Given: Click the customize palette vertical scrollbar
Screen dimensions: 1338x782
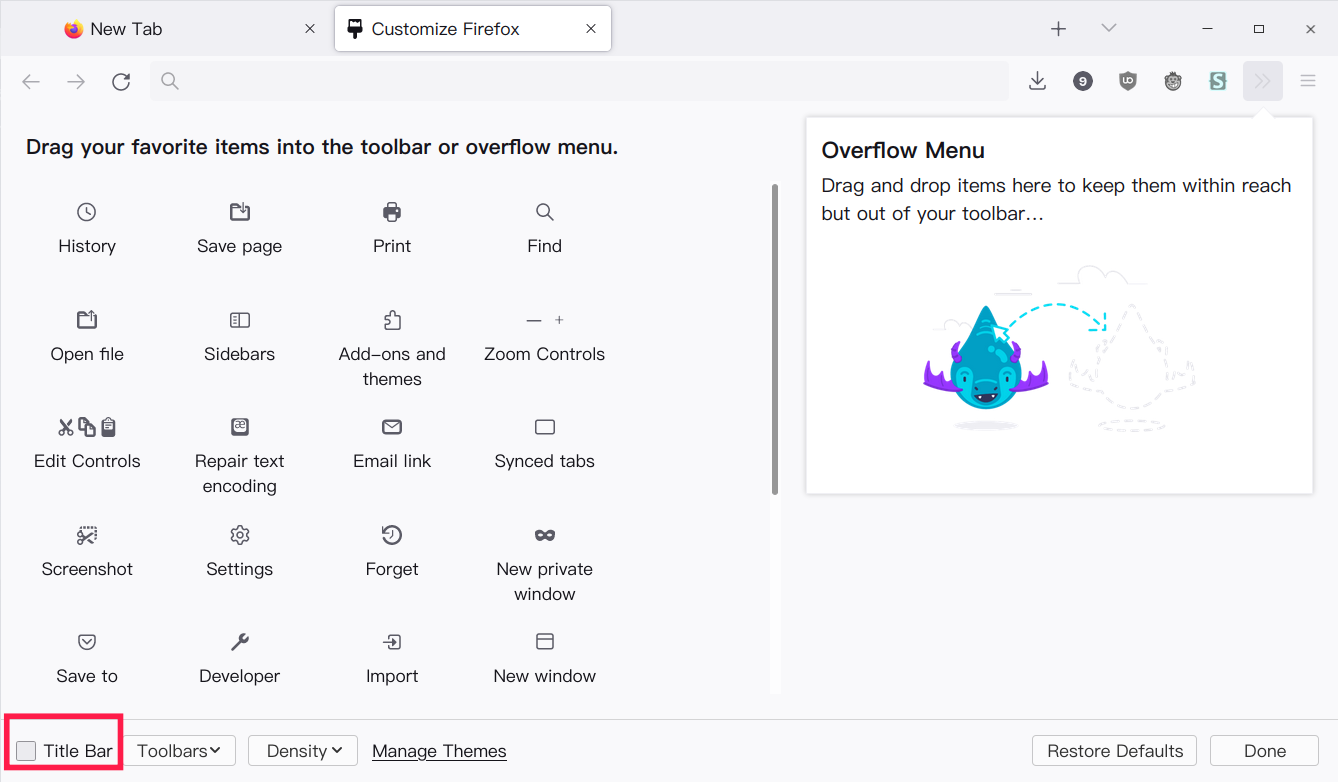Looking at the screenshot, I should tap(775, 338).
